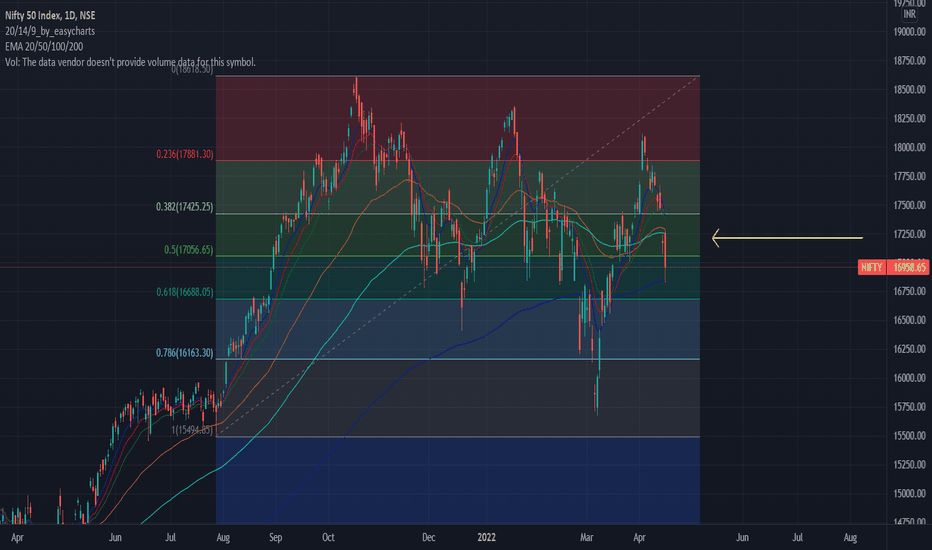The image size is (932, 550).
Task: Click the 17500.00 price axis value
Action: pyautogui.click(x=909, y=205)
